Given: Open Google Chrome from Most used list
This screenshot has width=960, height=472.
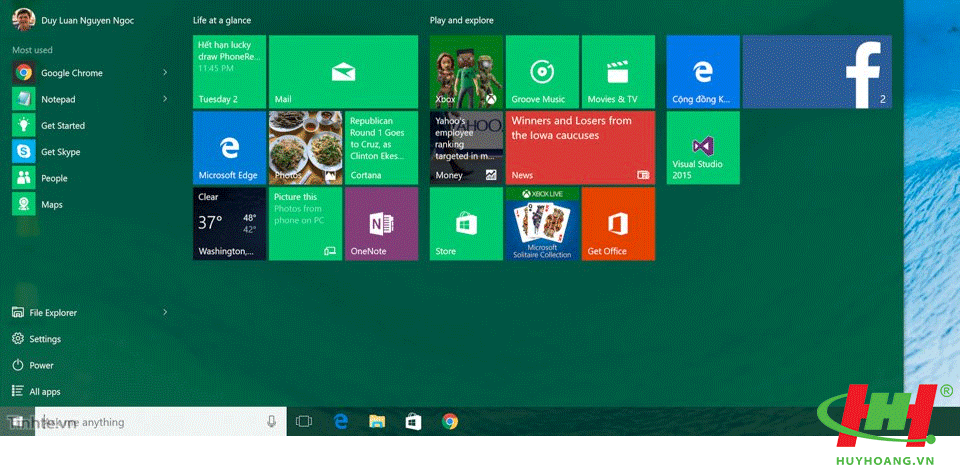Looking at the screenshot, I should tap(89, 73).
